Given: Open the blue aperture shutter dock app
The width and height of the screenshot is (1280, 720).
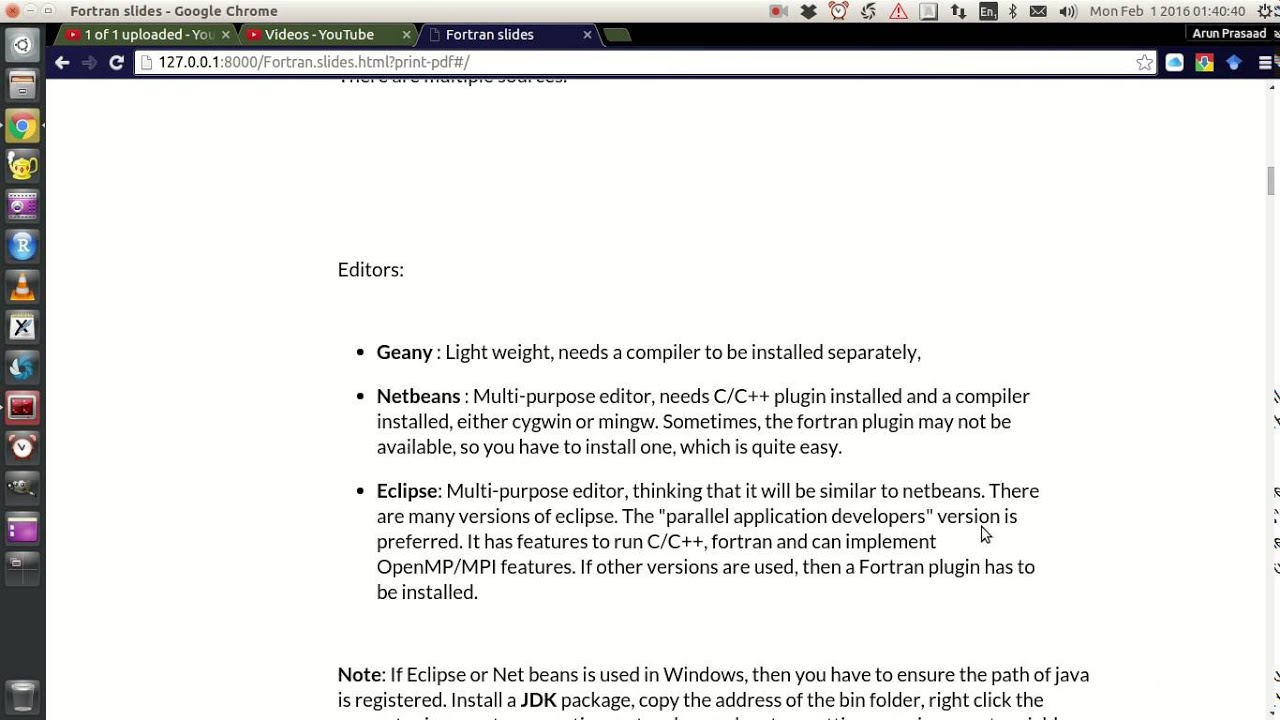Looking at the screenshot, I should coord(22,367).
